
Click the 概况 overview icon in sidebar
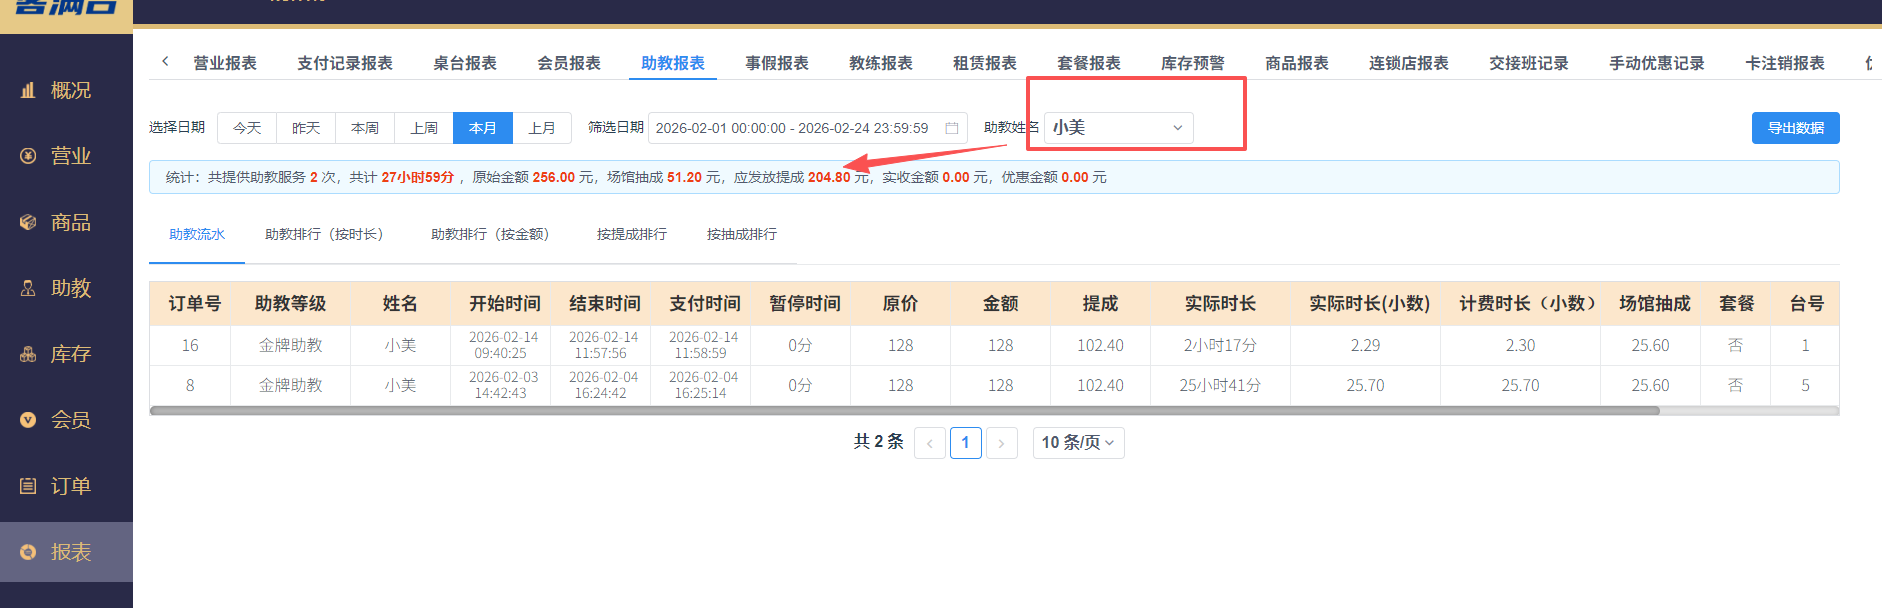pyautogui.click(x=28, y=90)
